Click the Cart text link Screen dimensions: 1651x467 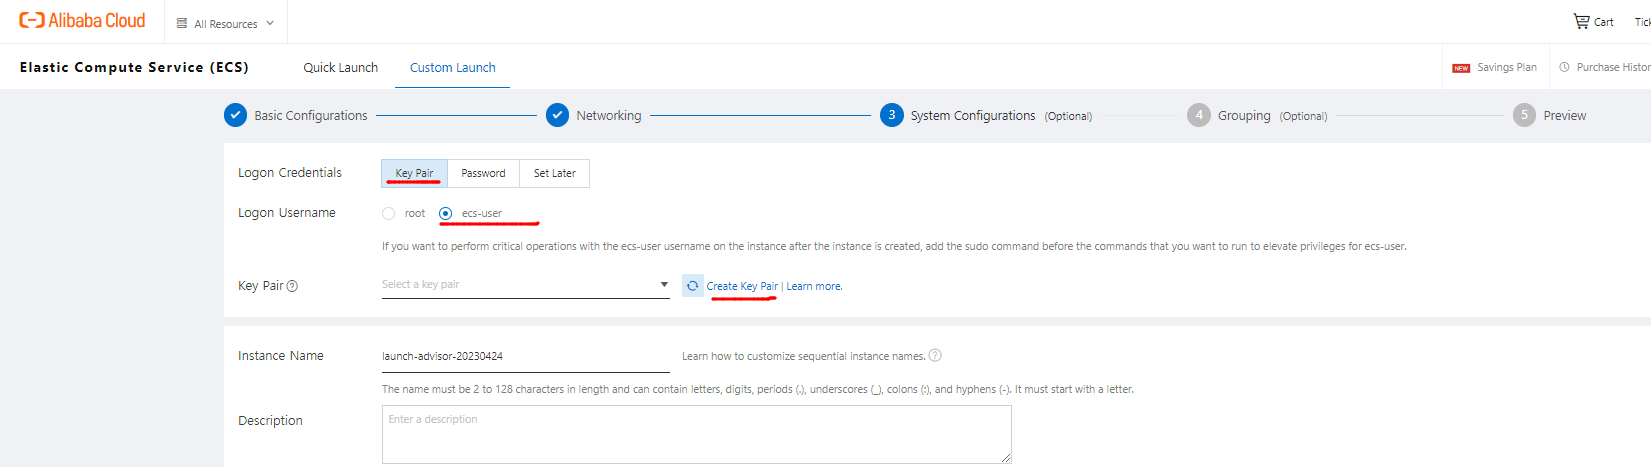coord(1603,22)
